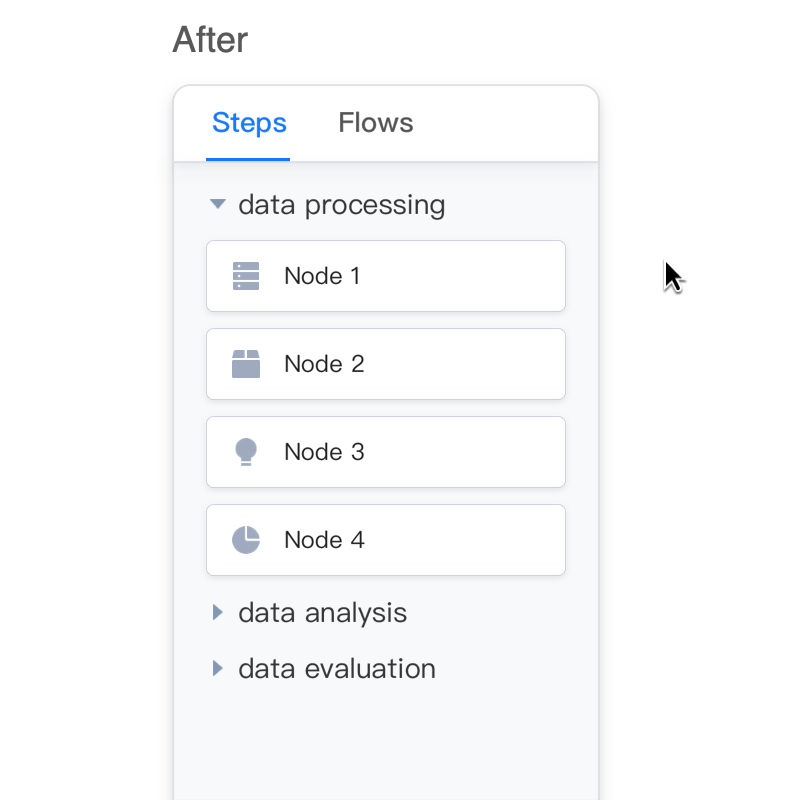Click the "After" heading text
Viewport: 800px width, 800px height.
click(210, 40)
